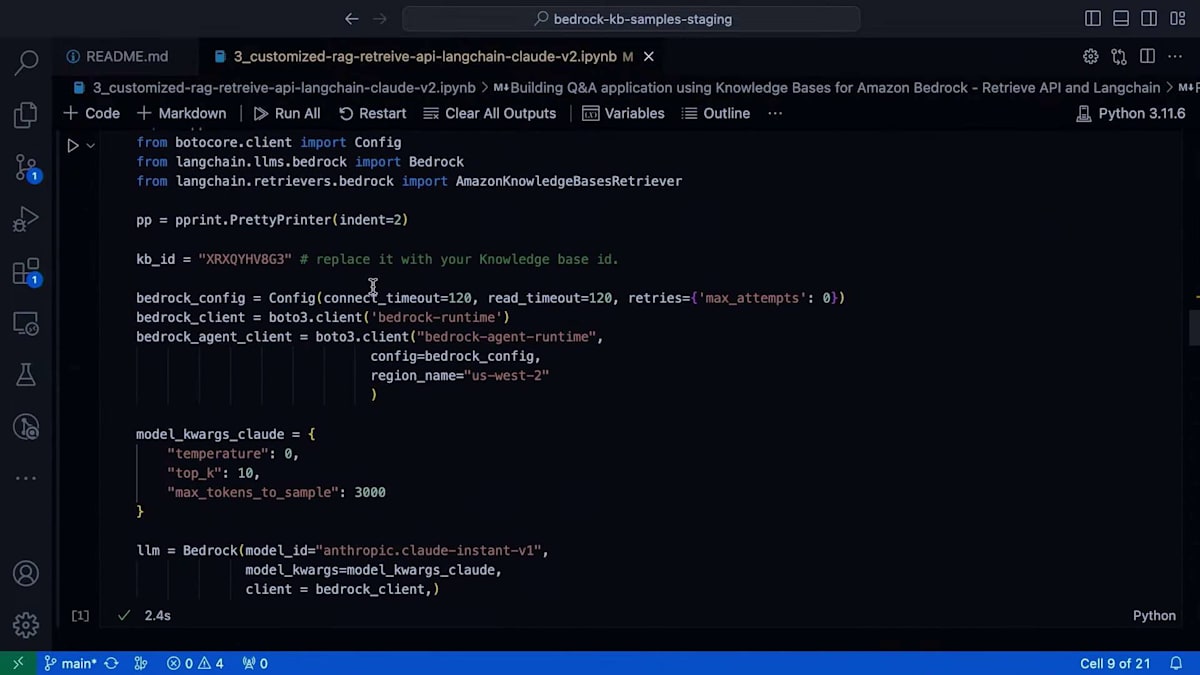The width and height of the screenshot is (1200, 675).
Task: Toggle the bottom panel layout
Action: [x=1121, y=18]
